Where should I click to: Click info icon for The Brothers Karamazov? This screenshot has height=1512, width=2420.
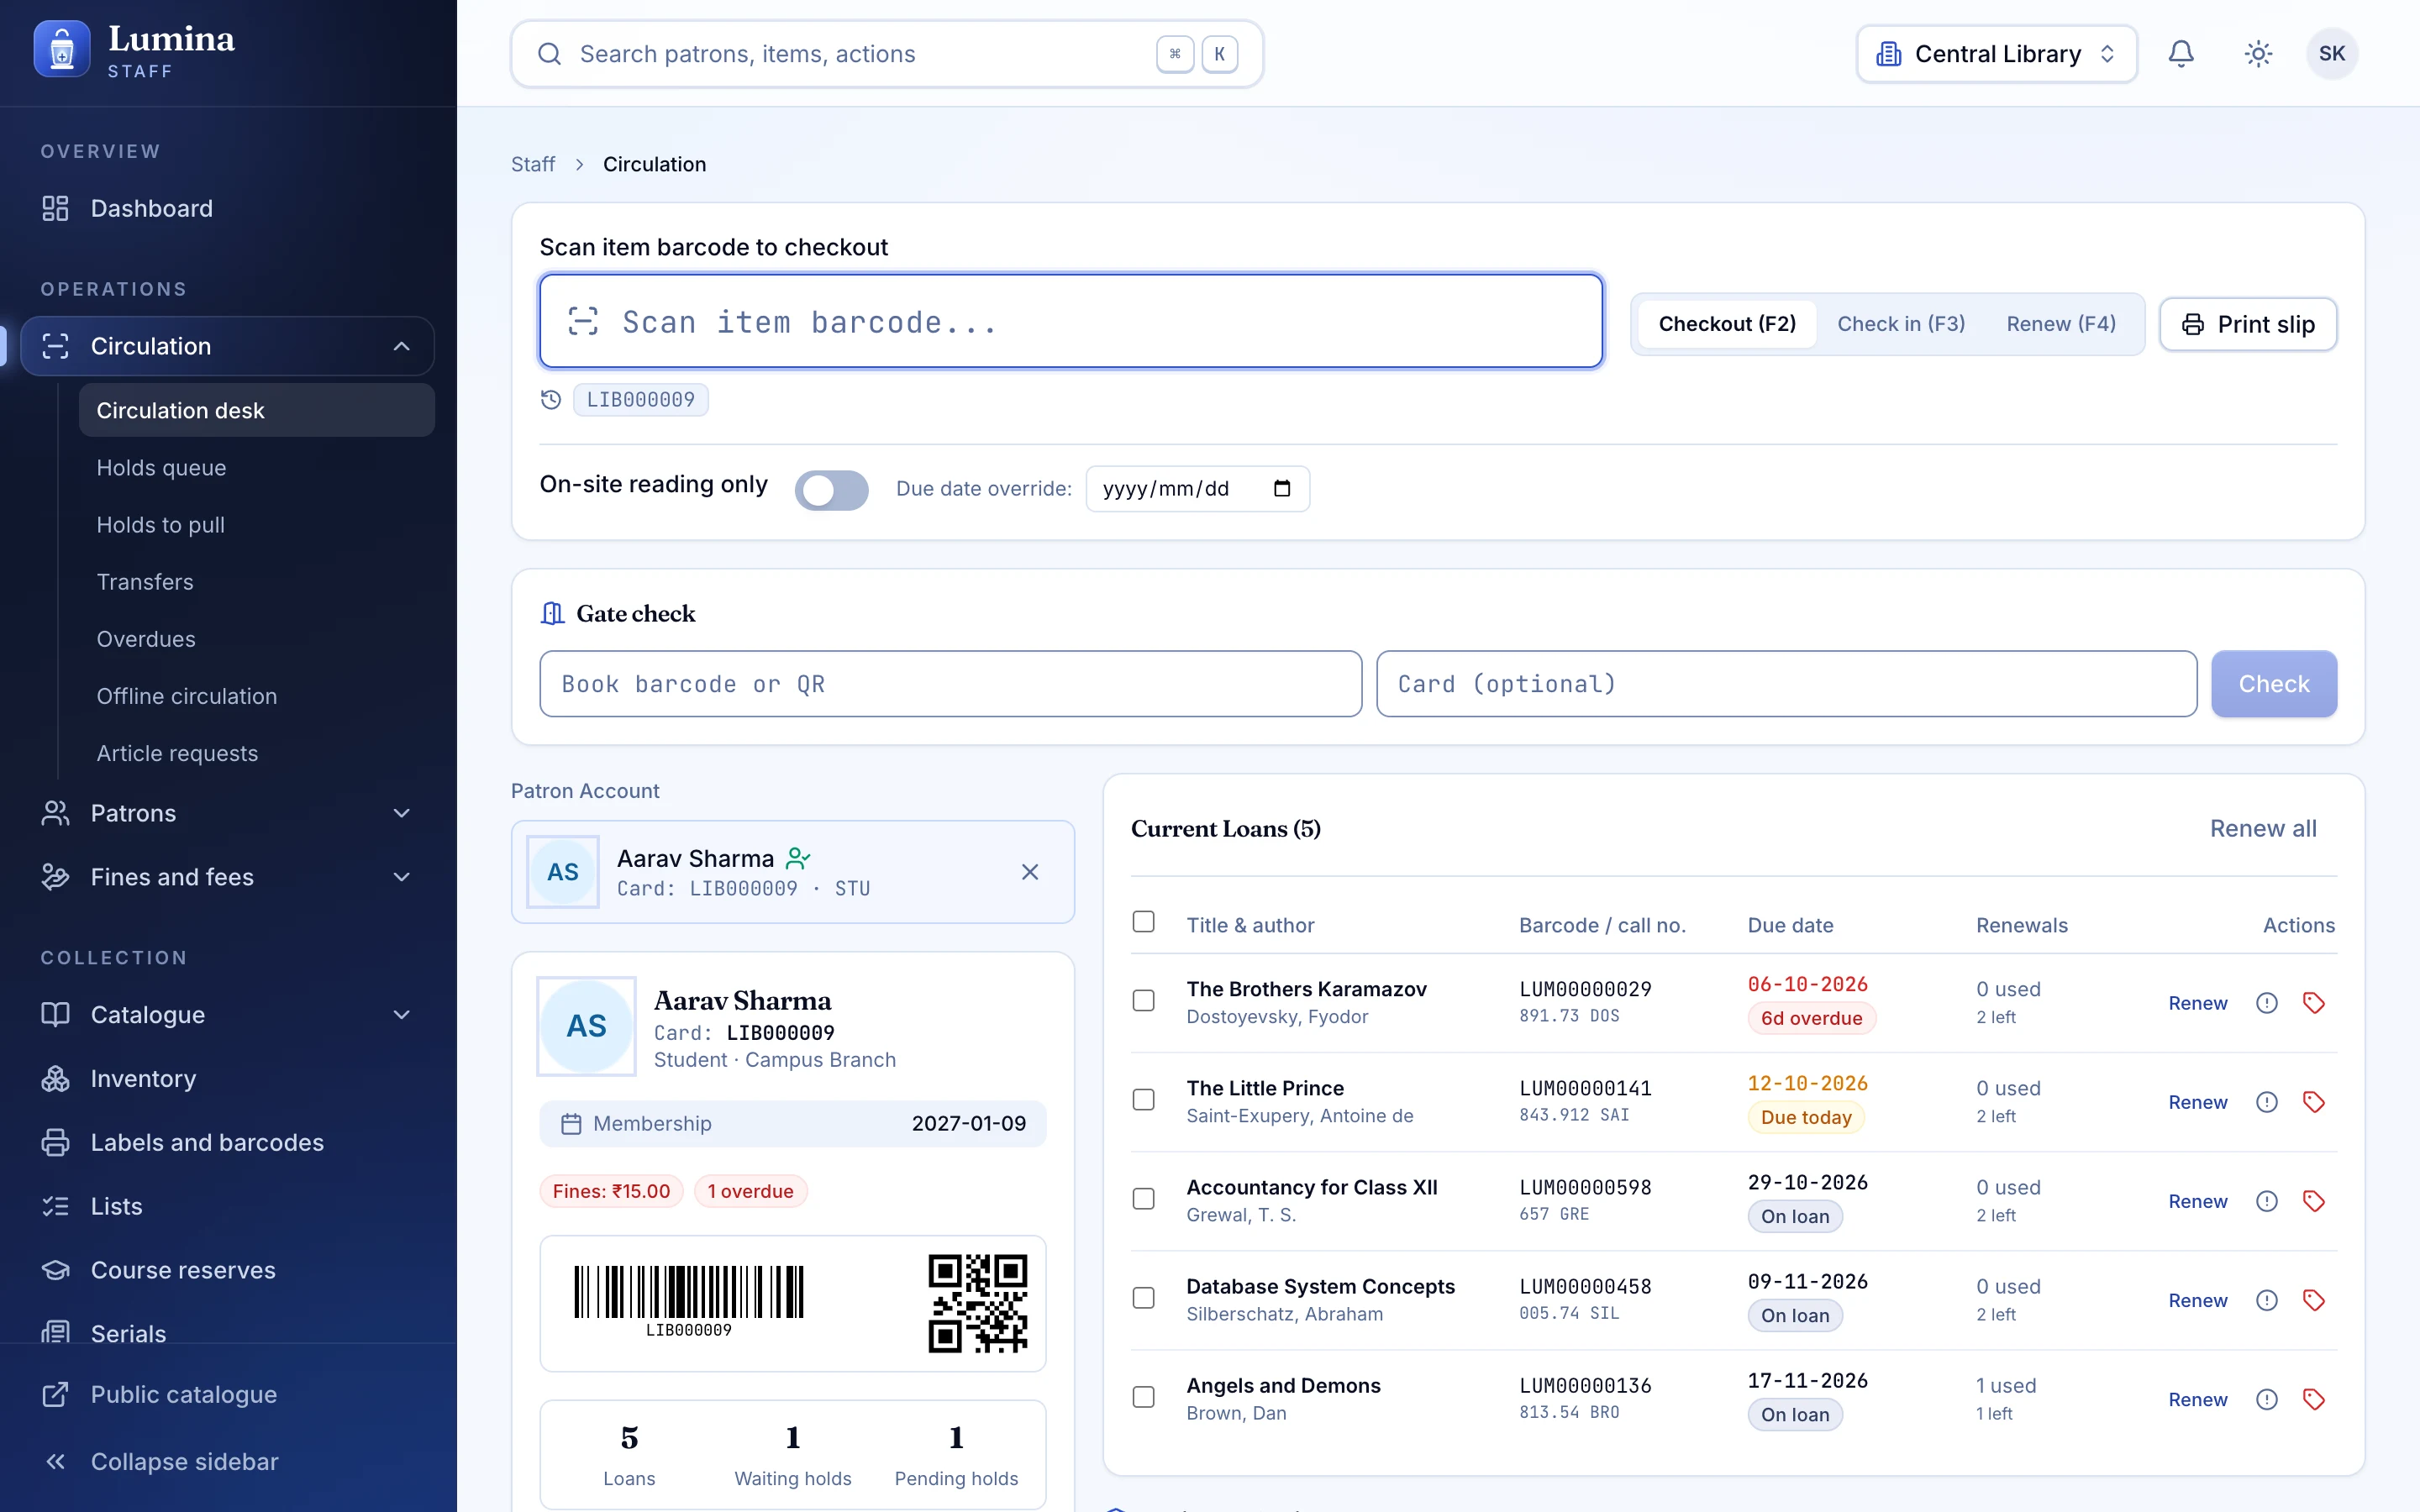pyautogui.click(x=2267, y=1003)
